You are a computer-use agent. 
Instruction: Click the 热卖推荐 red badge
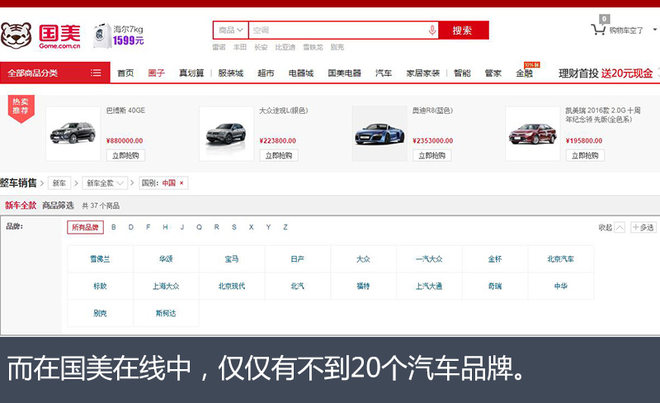coord(21,108)
